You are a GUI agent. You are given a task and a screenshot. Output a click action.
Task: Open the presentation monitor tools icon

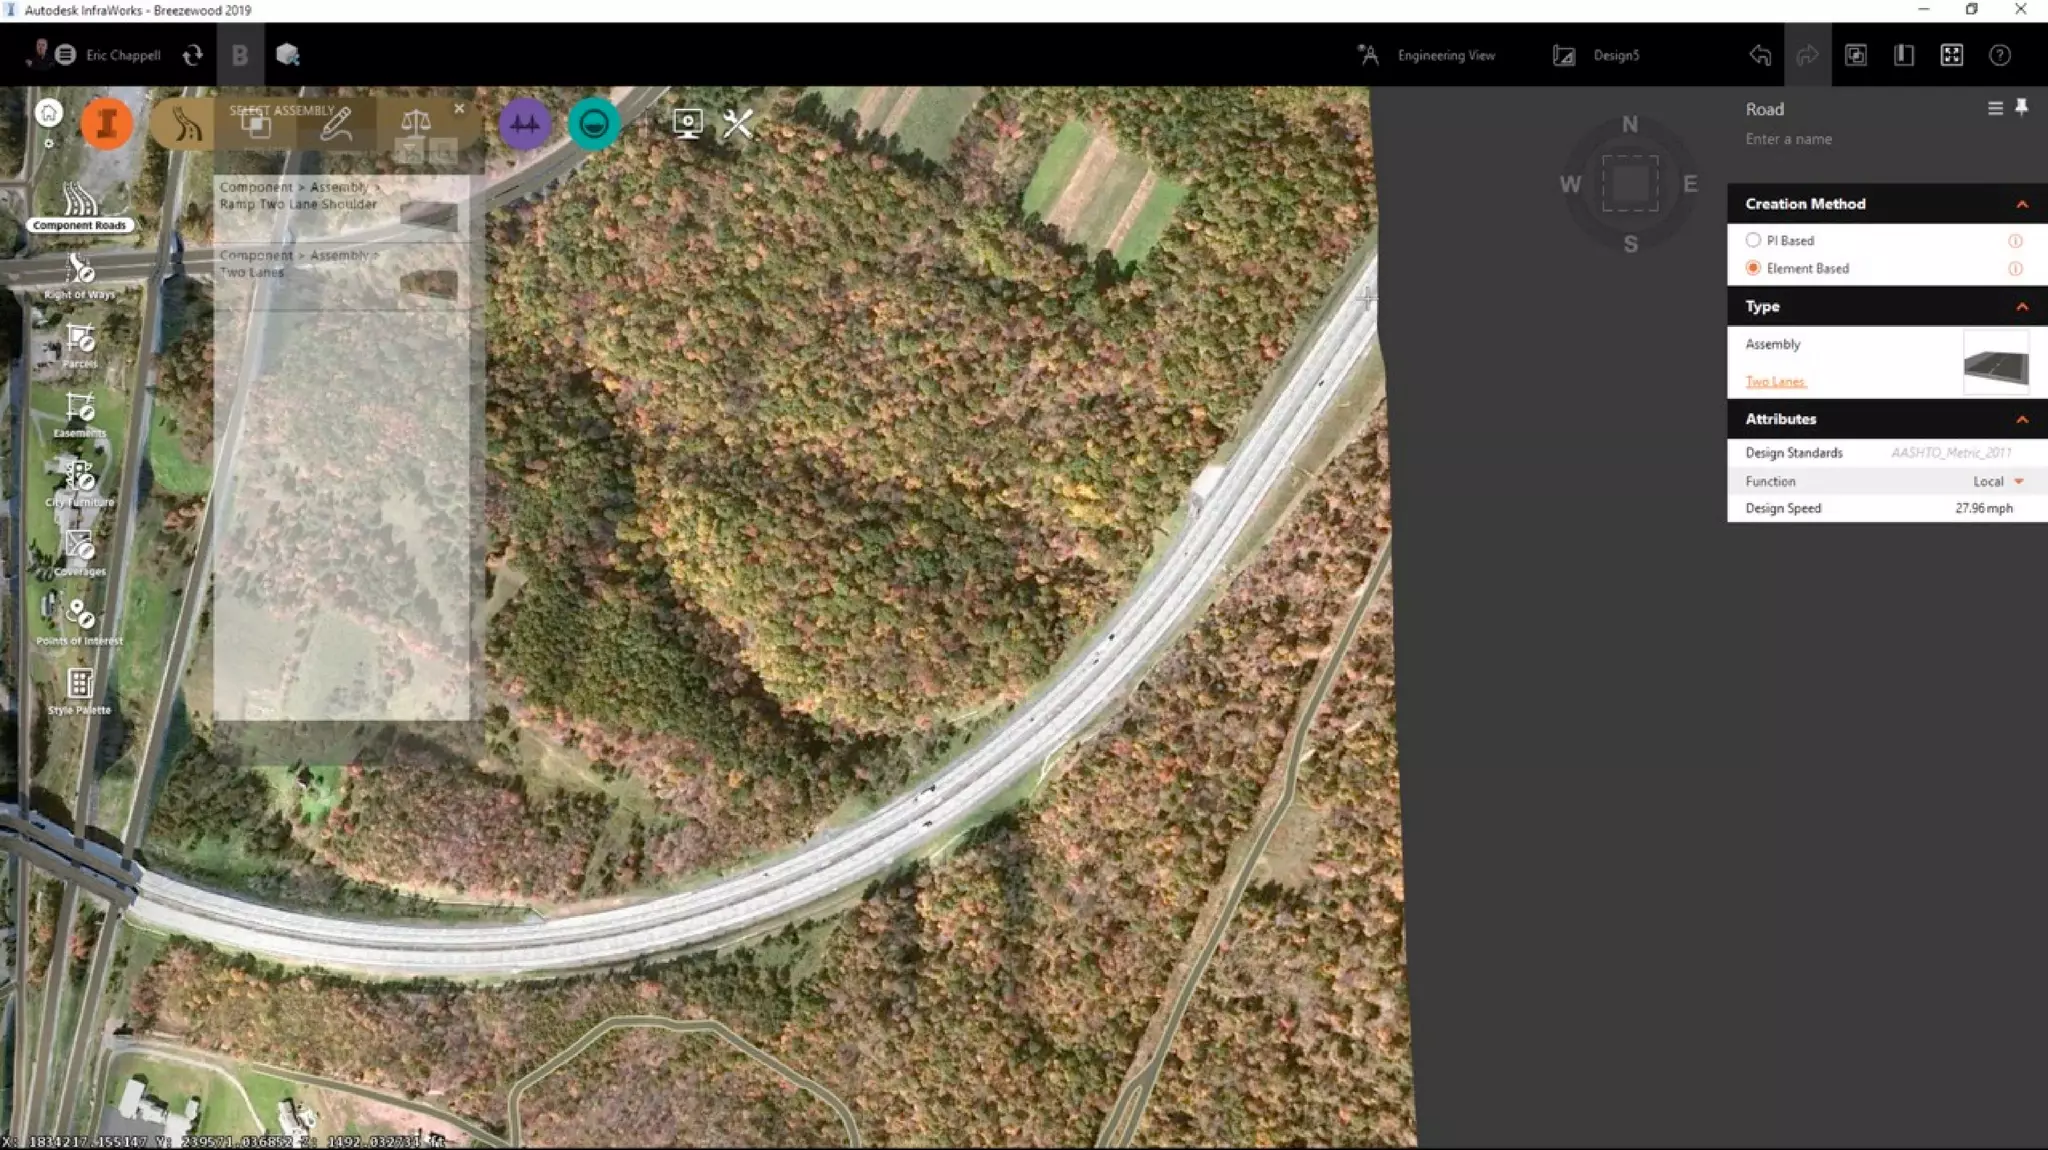(687, 124)
